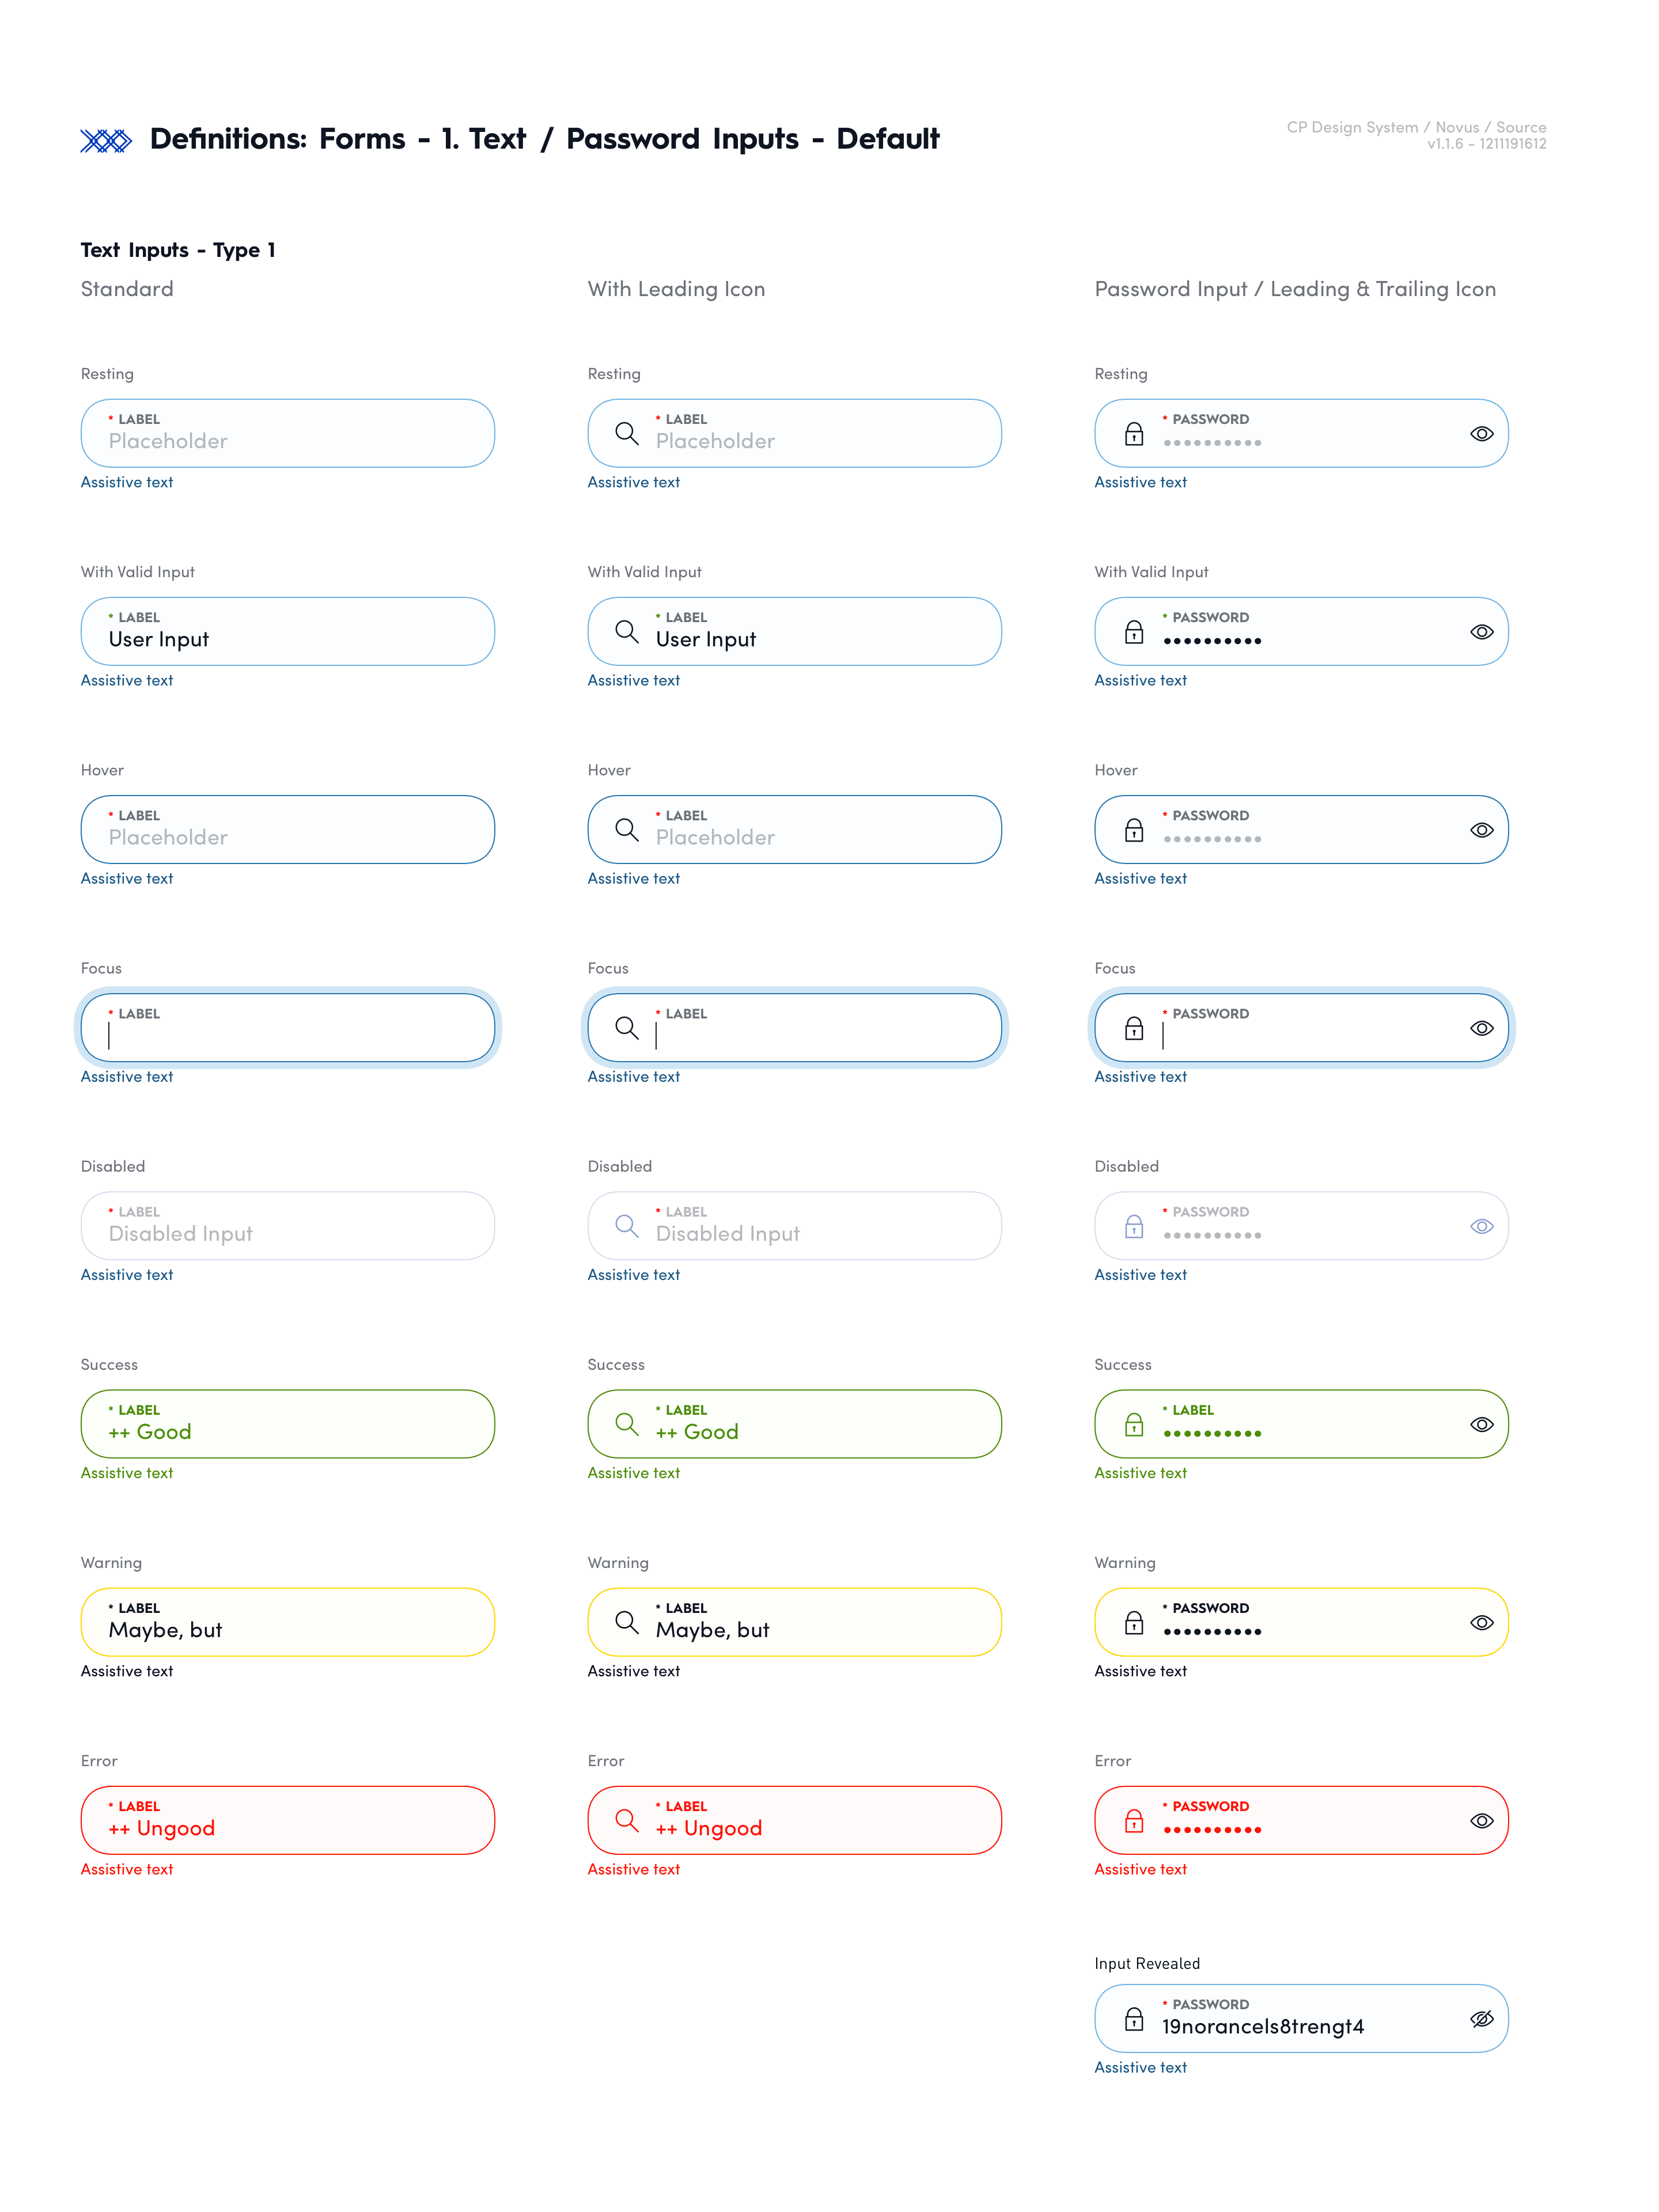
Task: Click the search icon in the Error state input
Action: (x=627, y=1821)
